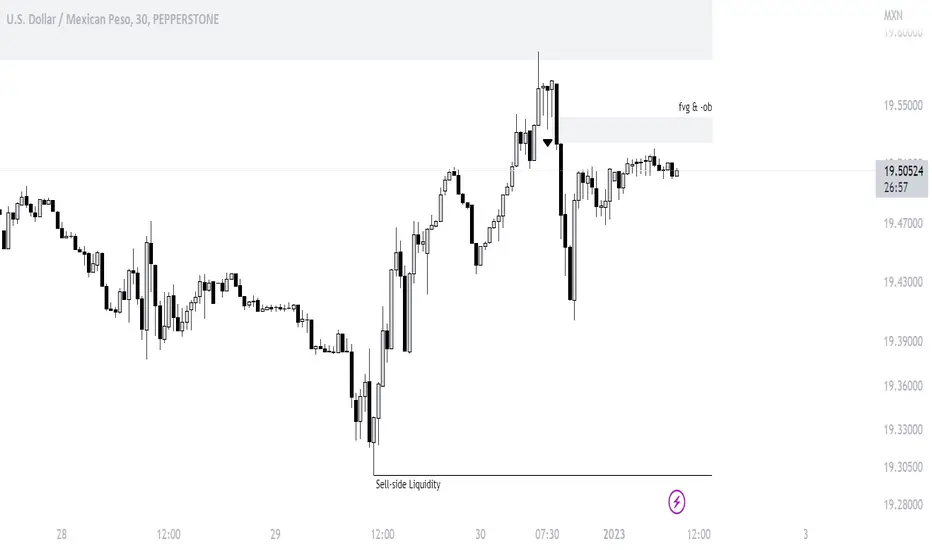This screenshot has height=550, width=932.
Task: Click the Sell-side Liquidity horizontal line
Action: 543,475
